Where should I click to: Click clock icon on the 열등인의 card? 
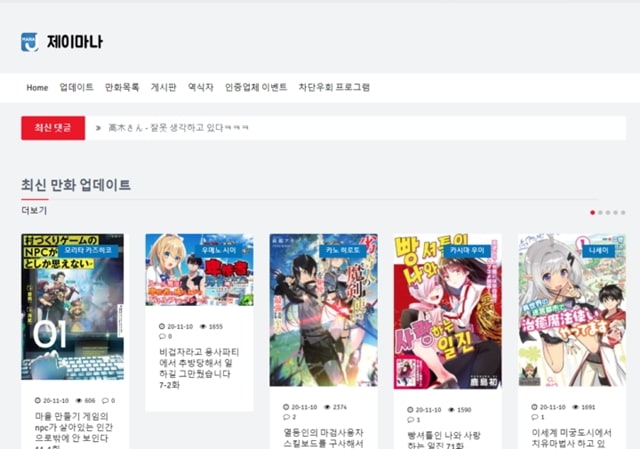[x=286, y=407]
